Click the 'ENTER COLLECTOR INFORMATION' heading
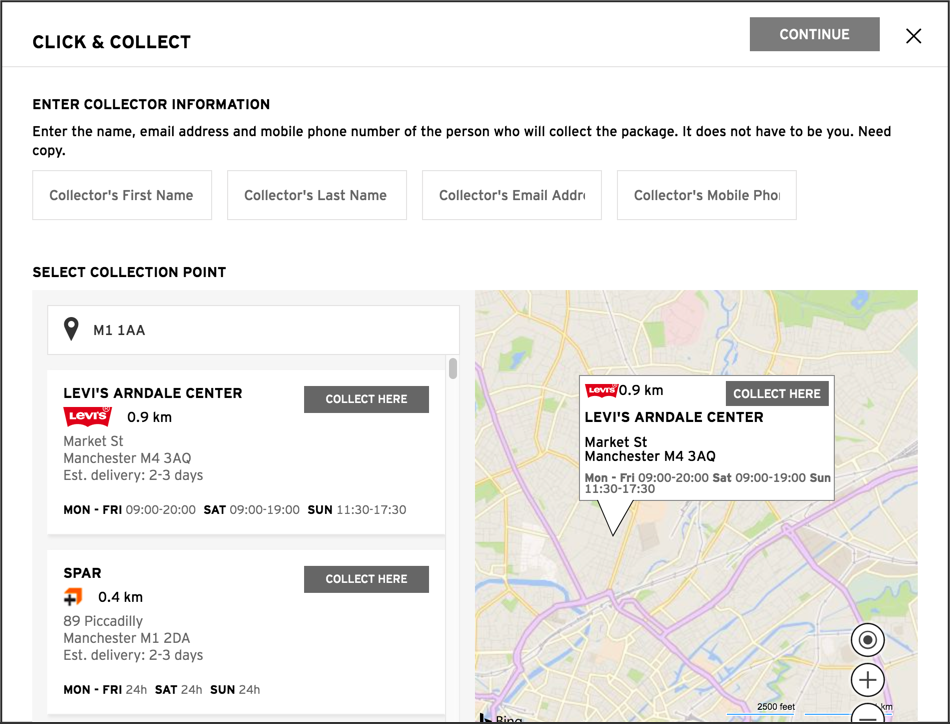The height and width of the screenshot is (724, 950). [151, 104]
